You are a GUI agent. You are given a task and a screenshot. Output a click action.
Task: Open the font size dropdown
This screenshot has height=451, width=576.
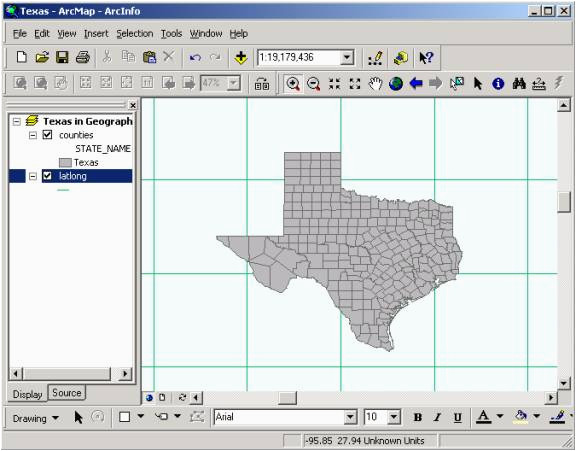point(394,417)
